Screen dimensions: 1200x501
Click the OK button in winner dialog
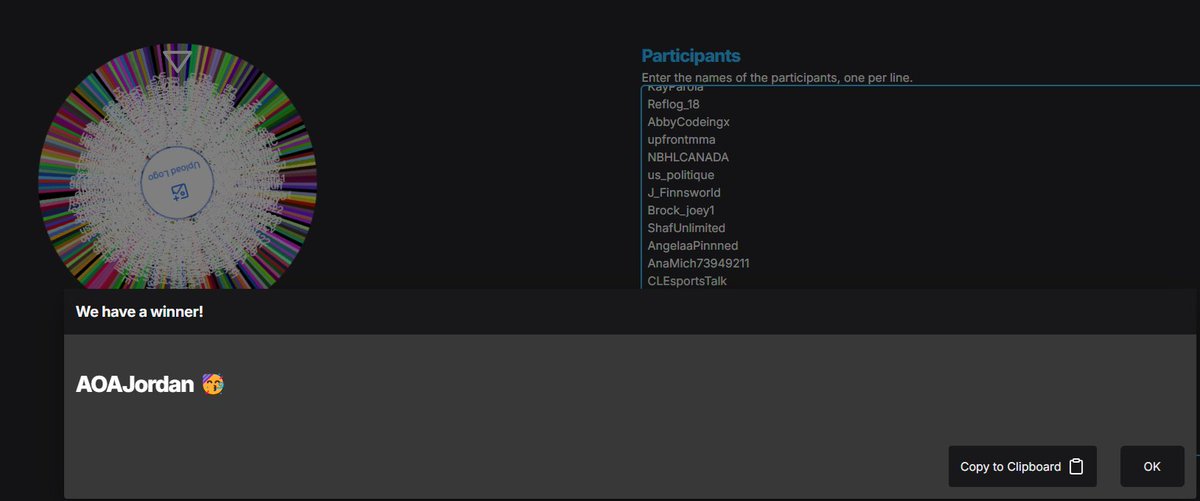click(x=1152, y=467)
